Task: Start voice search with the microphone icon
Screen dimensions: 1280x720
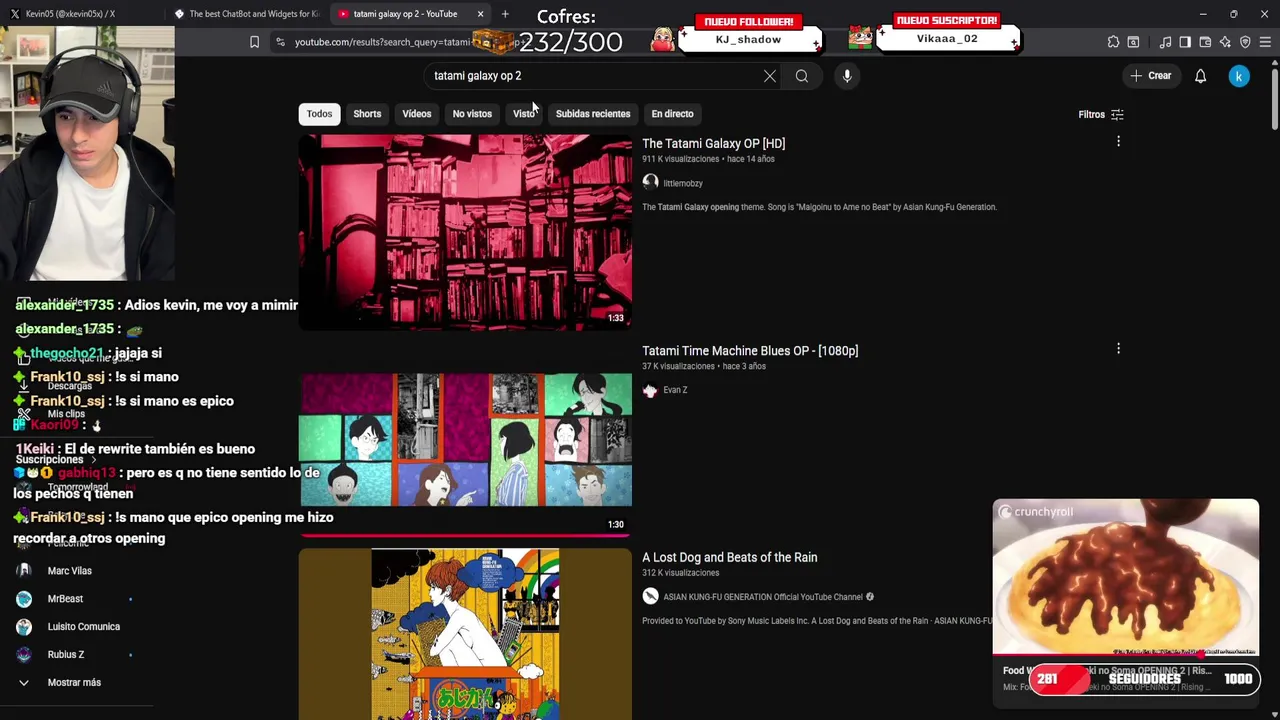Action: 847,76
